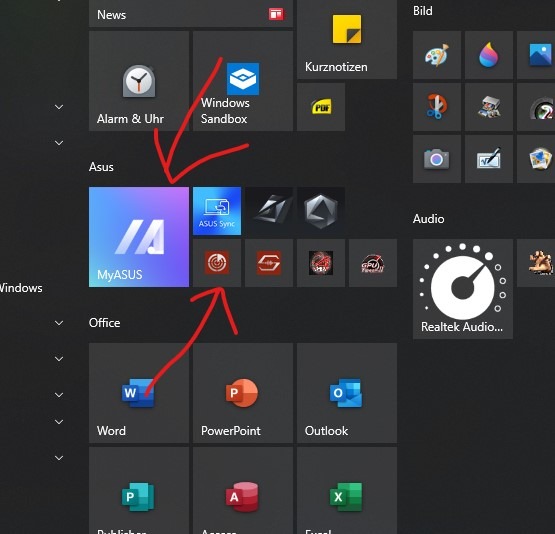Open the scanner and pictures tile
Image resolution: width=555 pixels, height=534 pixels.
[489, 107]
